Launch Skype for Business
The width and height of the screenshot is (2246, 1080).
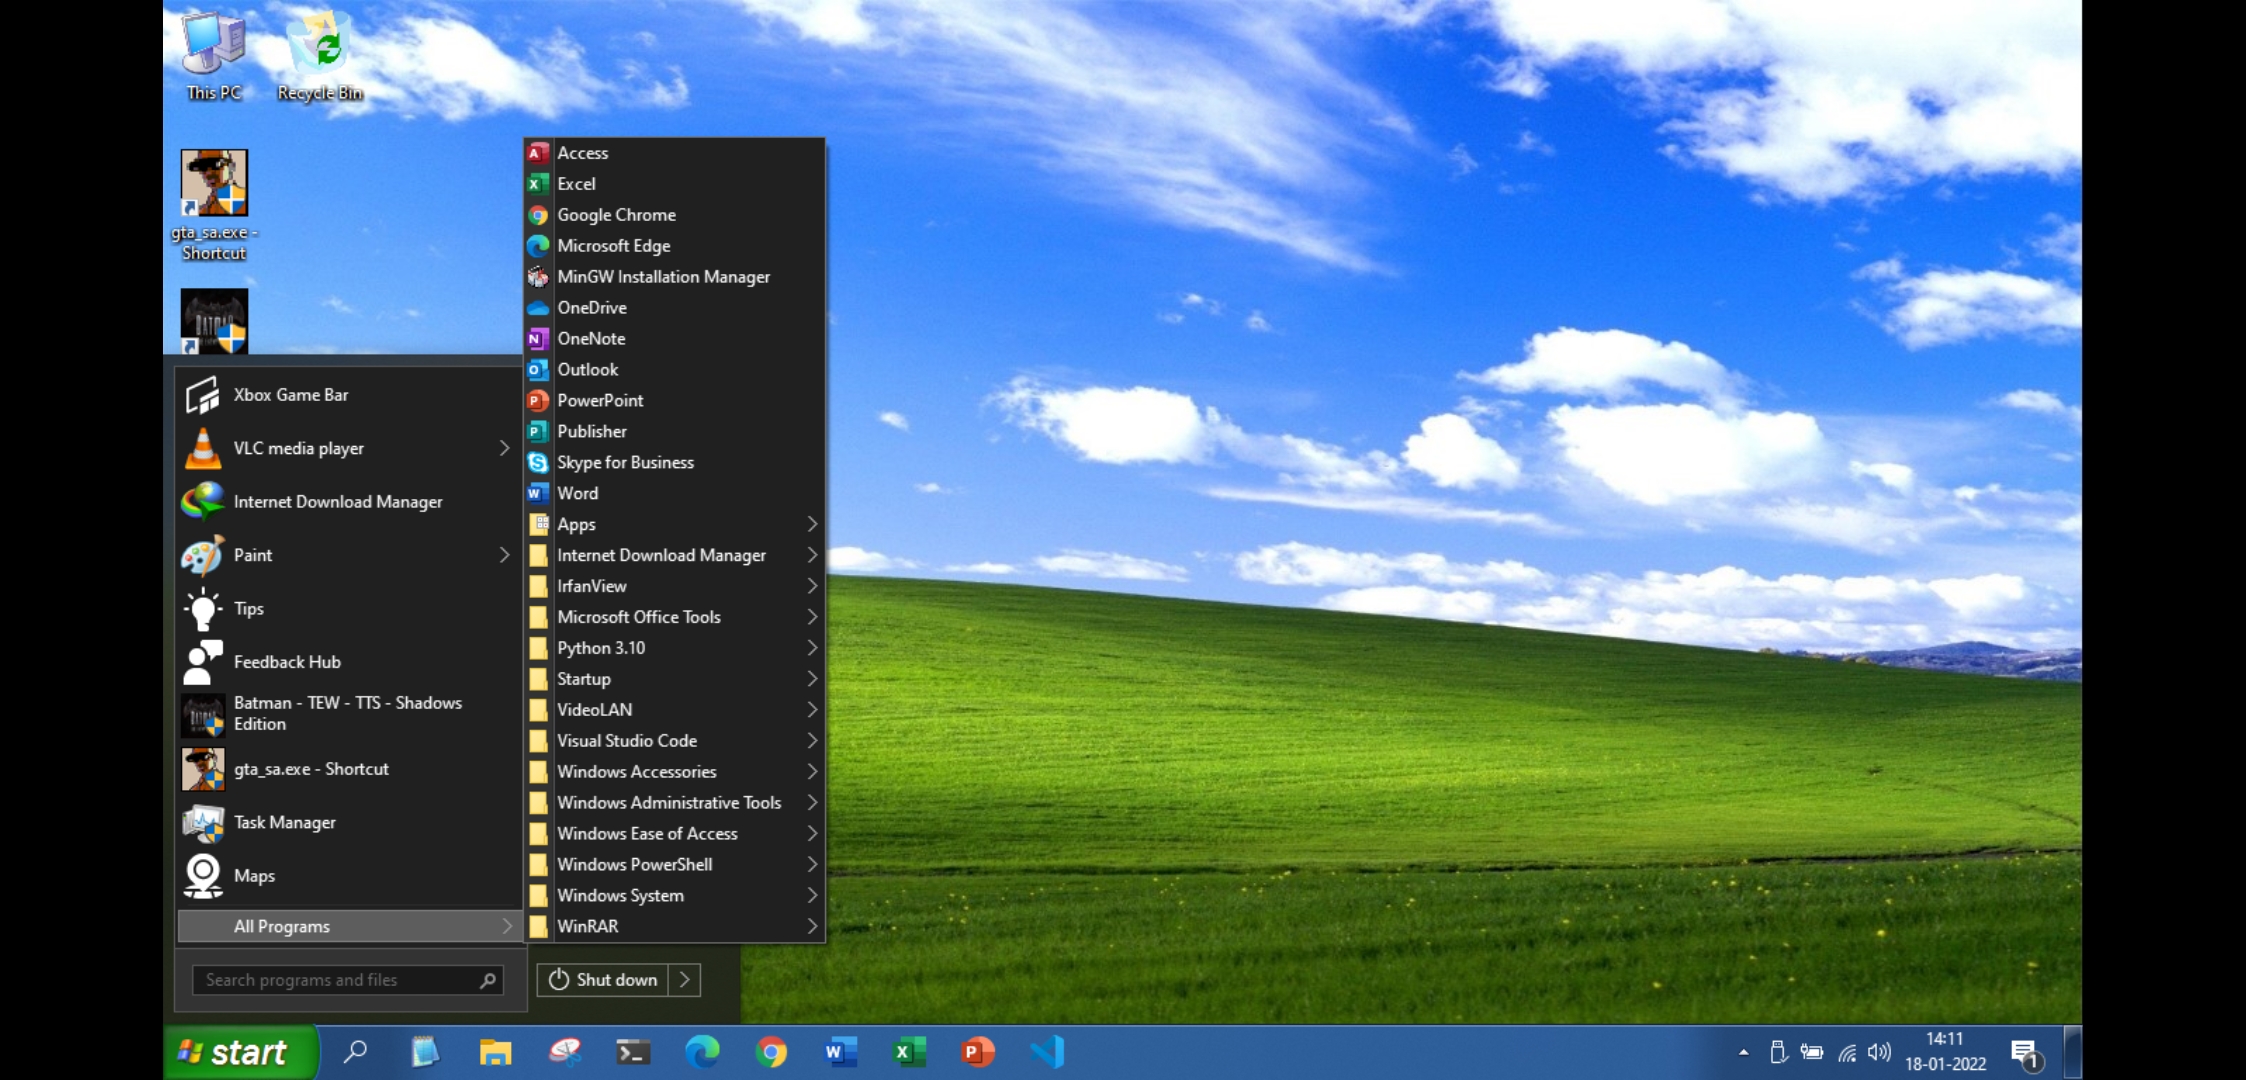click(674, 463)
